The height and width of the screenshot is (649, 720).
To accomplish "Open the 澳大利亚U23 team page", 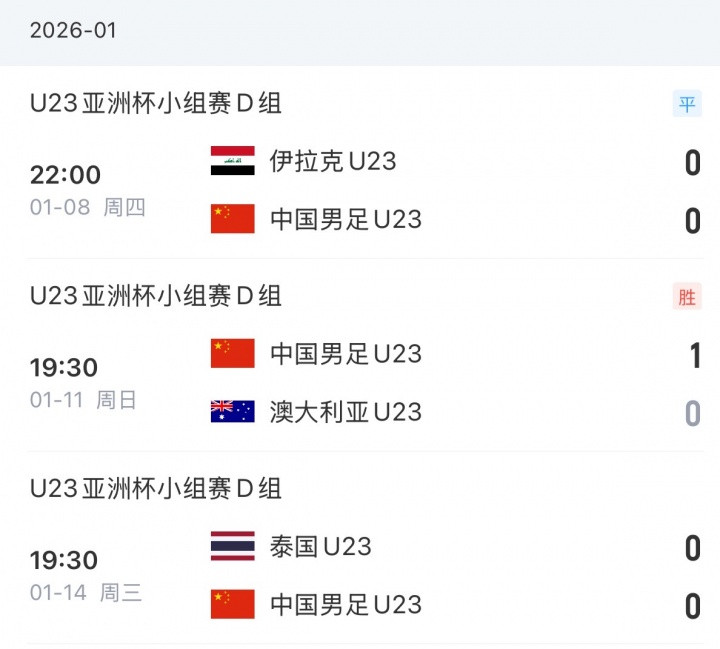I will point(345,411).
